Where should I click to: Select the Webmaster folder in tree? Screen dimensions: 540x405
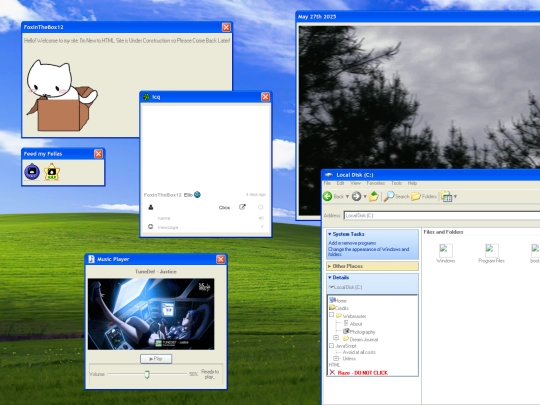(351, 316)
